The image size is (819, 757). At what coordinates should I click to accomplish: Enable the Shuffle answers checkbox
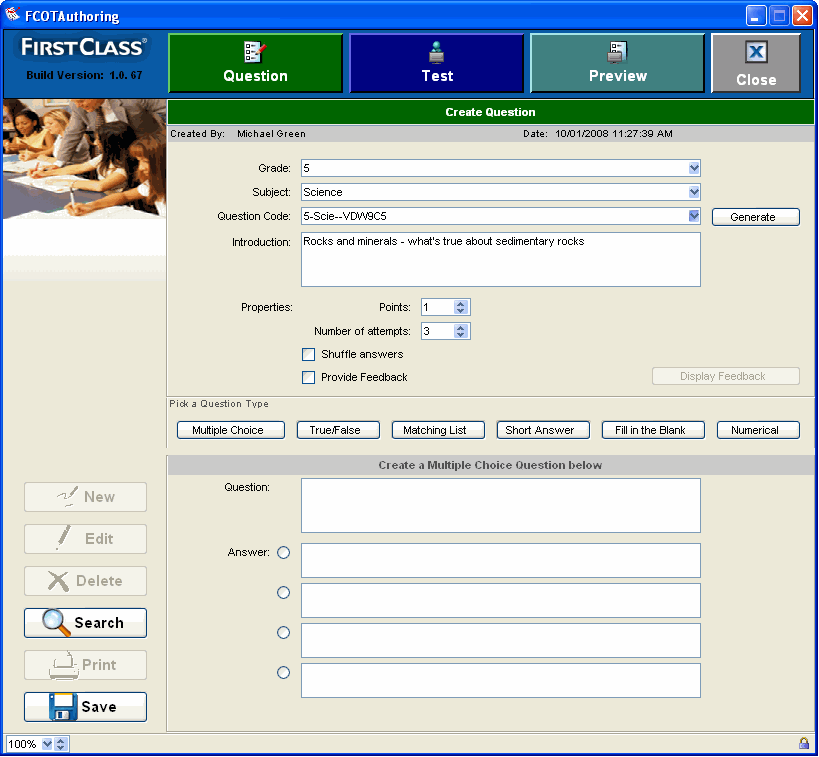click(309, 354)
